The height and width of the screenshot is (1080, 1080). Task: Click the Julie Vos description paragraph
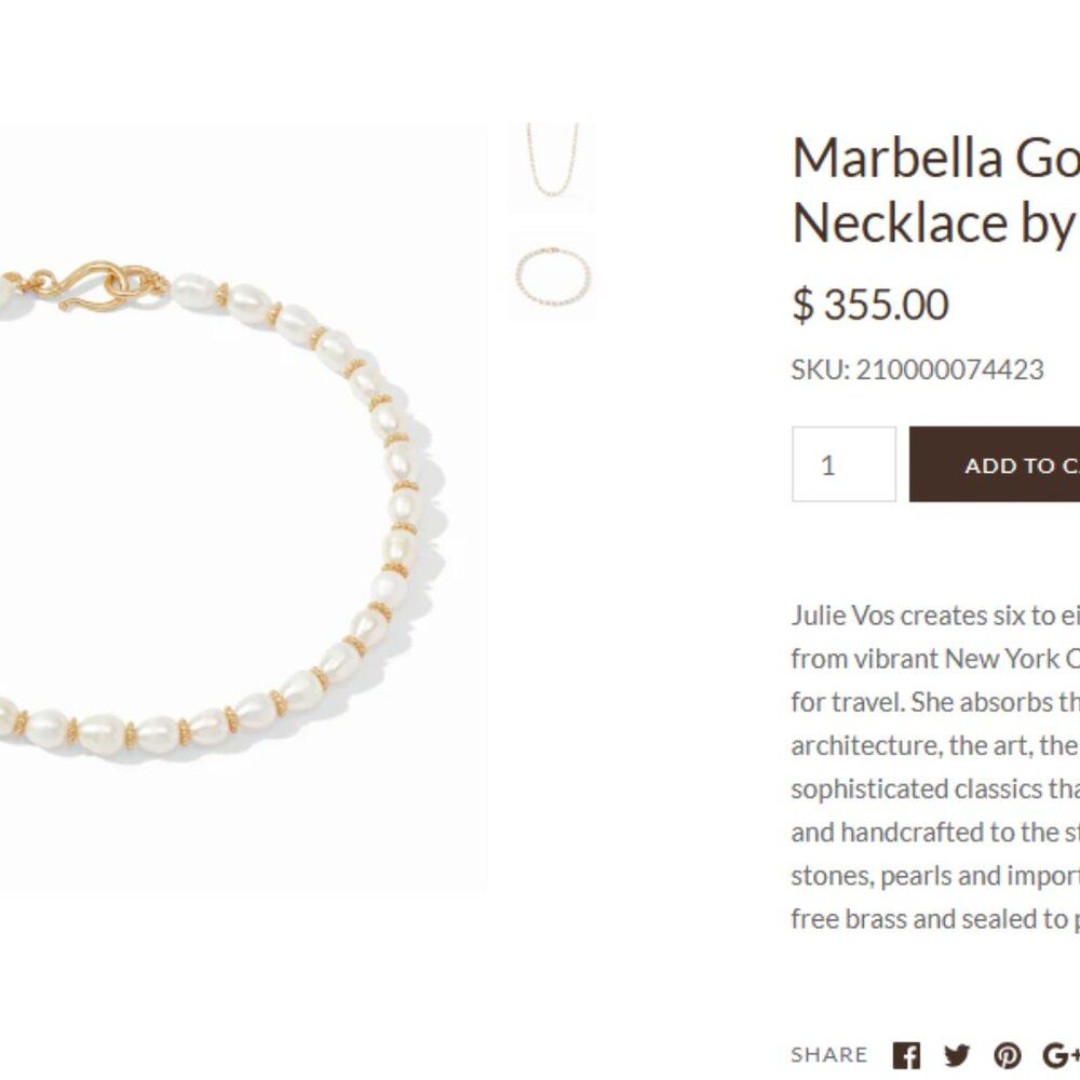[x=935, y=767]
